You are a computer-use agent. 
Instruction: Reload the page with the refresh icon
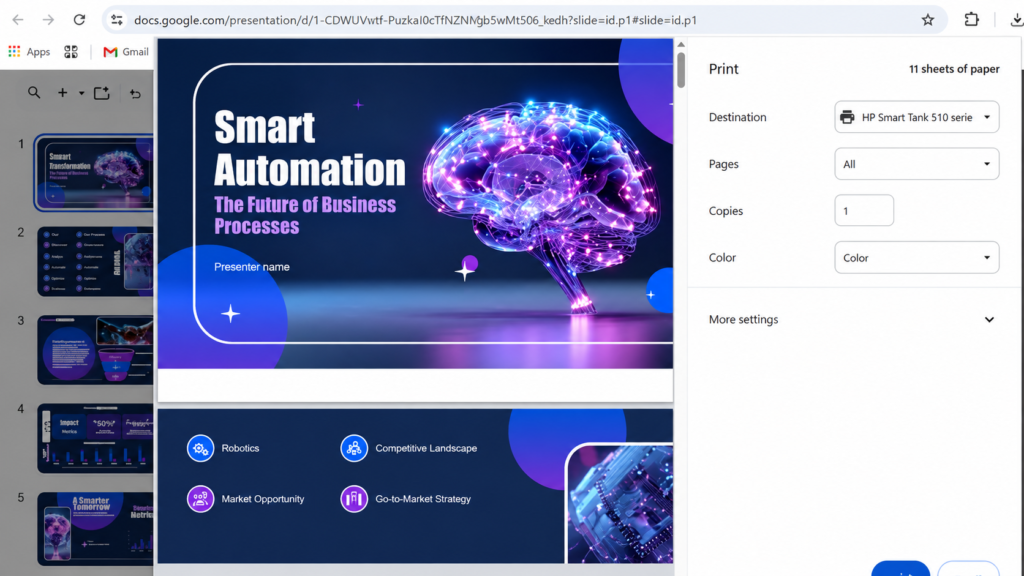click(79, 20)
